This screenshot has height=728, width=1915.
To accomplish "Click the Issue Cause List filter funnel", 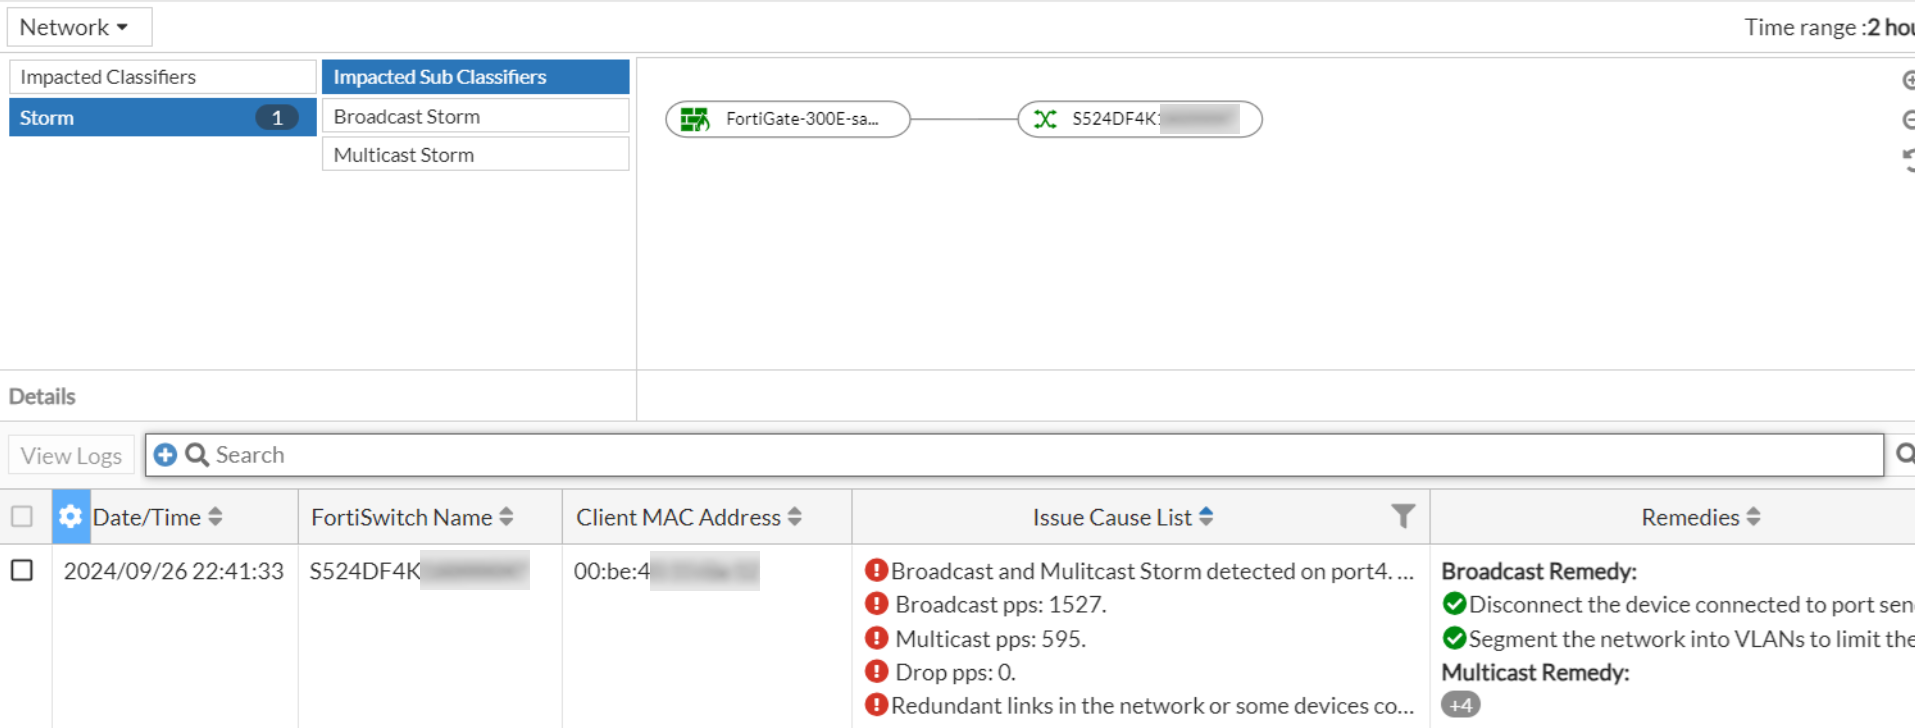I will 1402,516.
